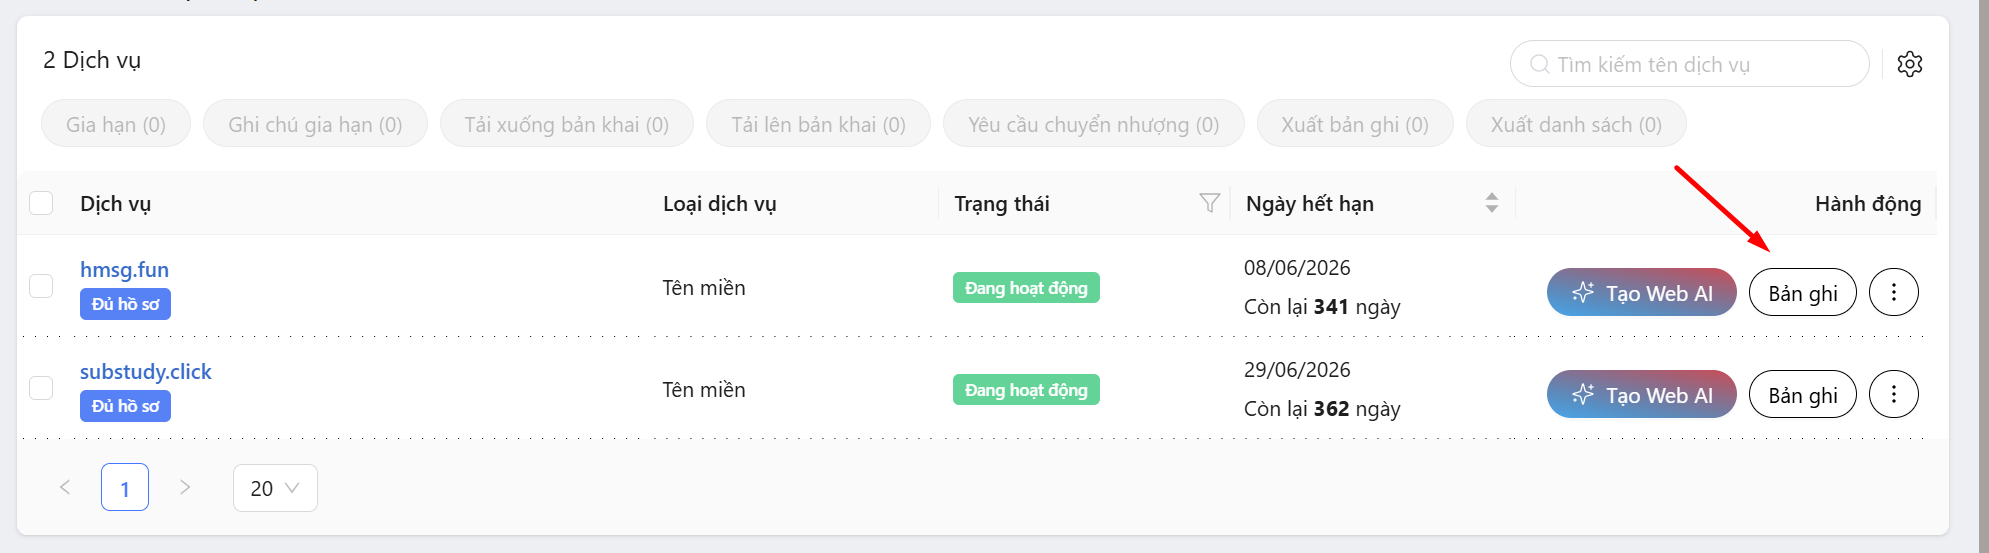1989x553 pixels.
Task: Sort by Ngày hết hạn arrows
Action: pyautogui.click(x=1491, y=203)
